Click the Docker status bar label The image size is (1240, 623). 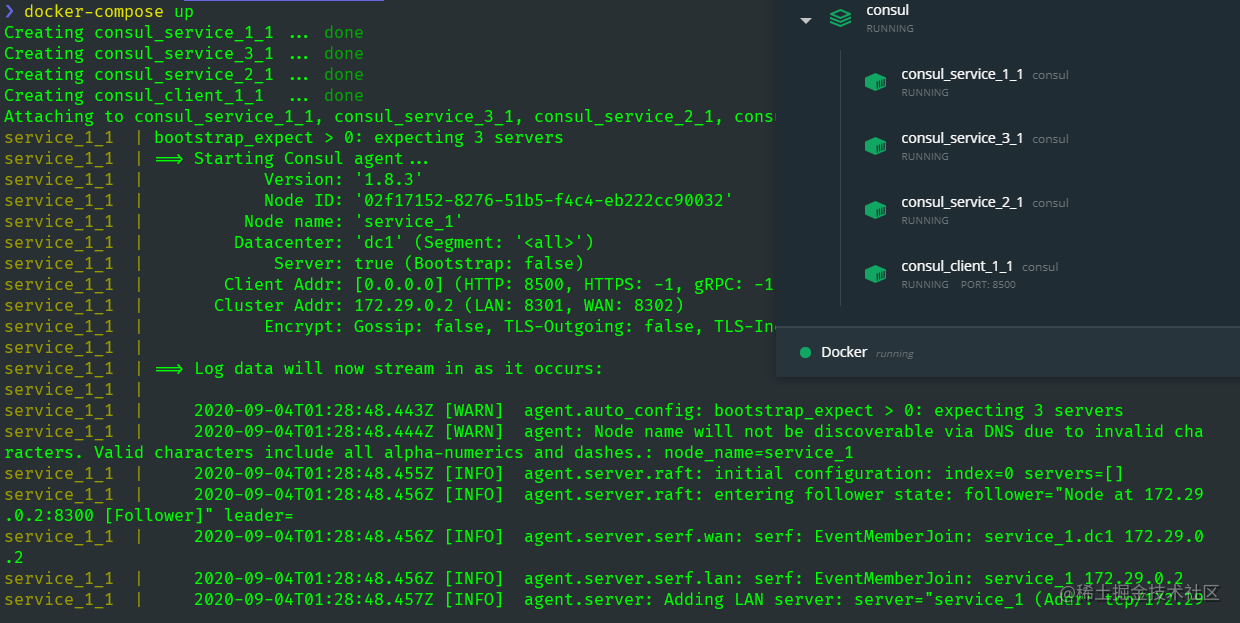(845, 352)
